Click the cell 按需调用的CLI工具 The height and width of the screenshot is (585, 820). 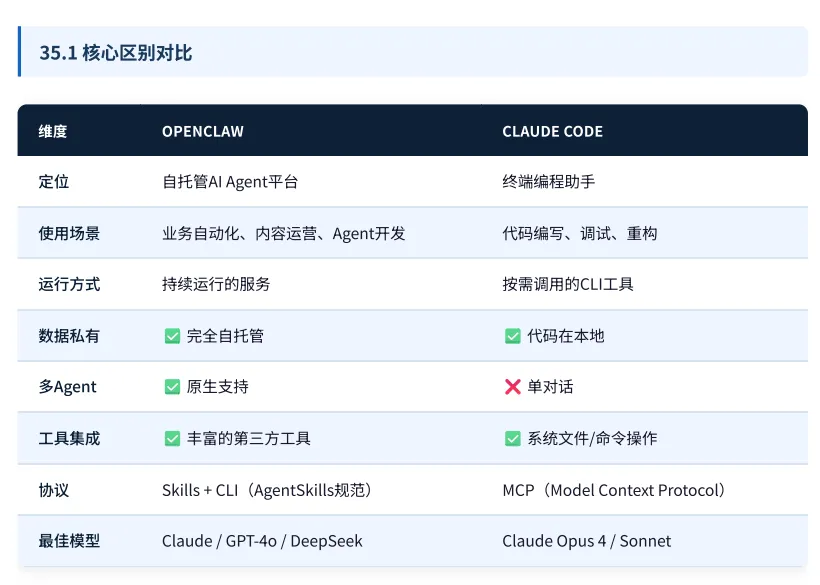click(x=568, y=284)
